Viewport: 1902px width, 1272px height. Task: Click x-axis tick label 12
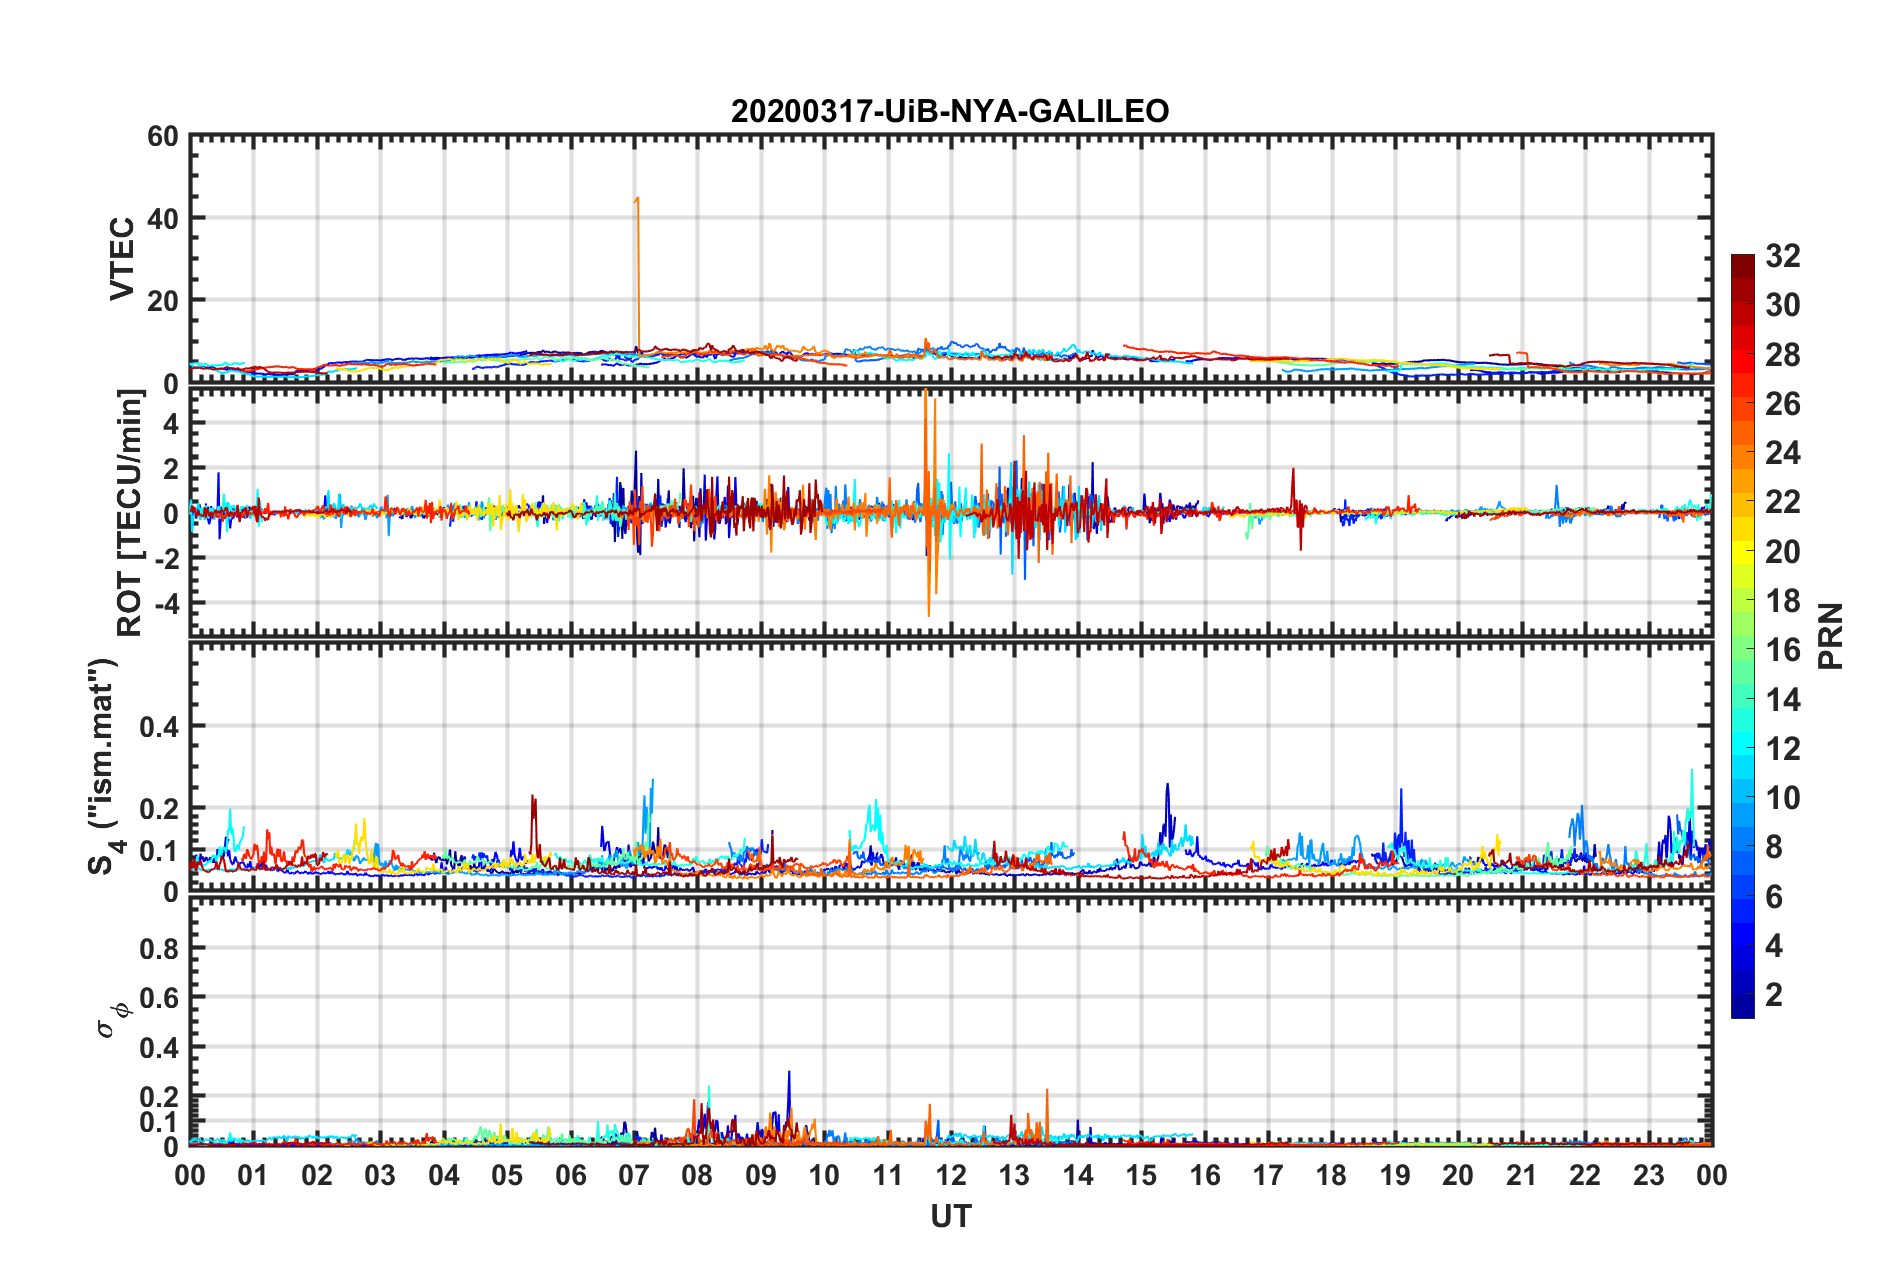[950, 1175]
